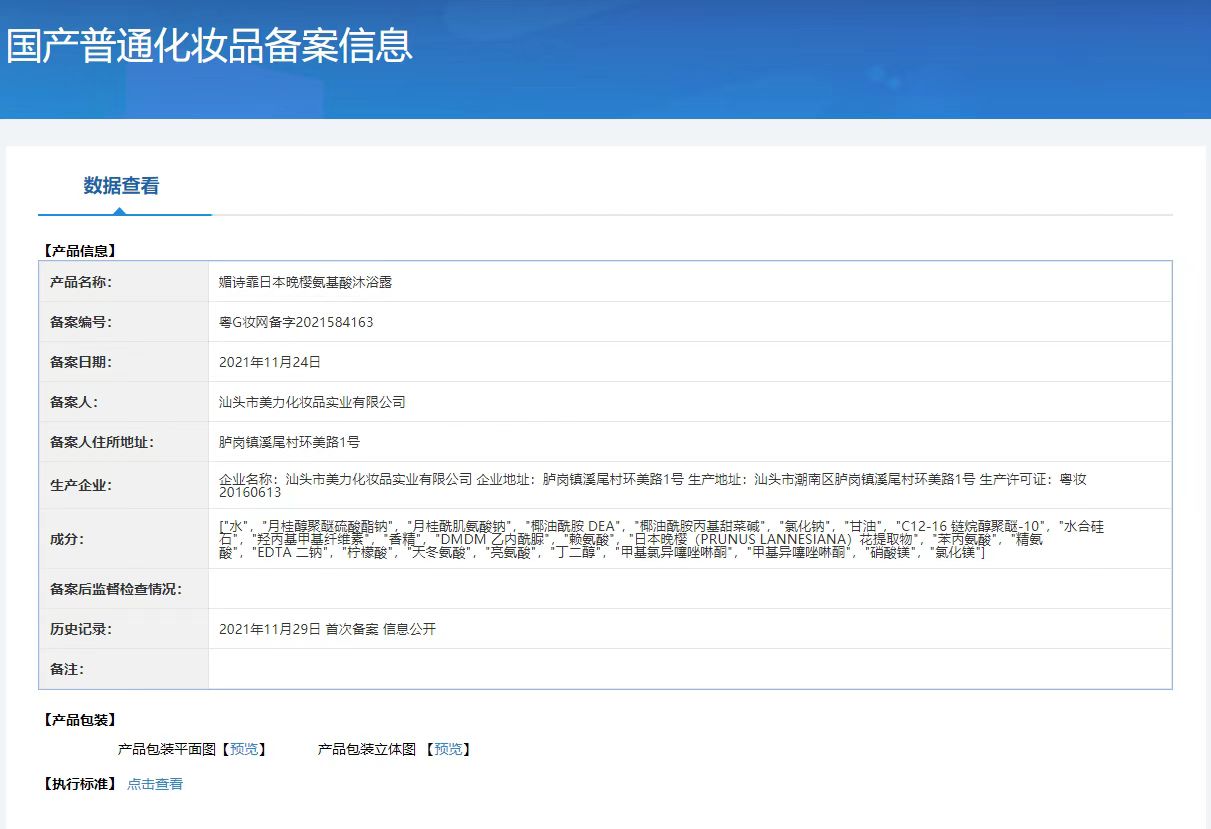
Task: Click the 备案编号 row label
Action: (81, 322)
